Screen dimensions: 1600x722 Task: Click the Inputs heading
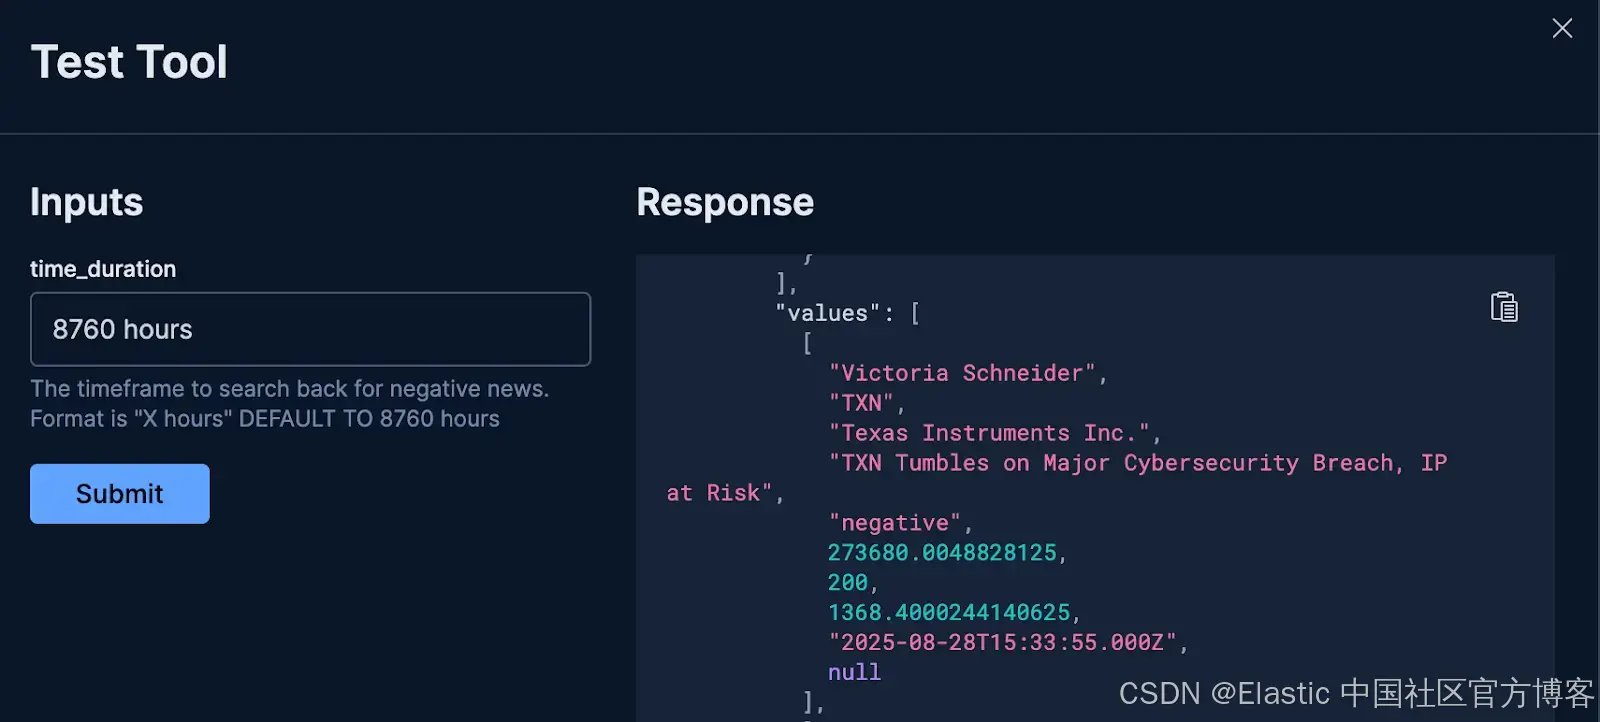pyautogui.click(x=87, y=202)
